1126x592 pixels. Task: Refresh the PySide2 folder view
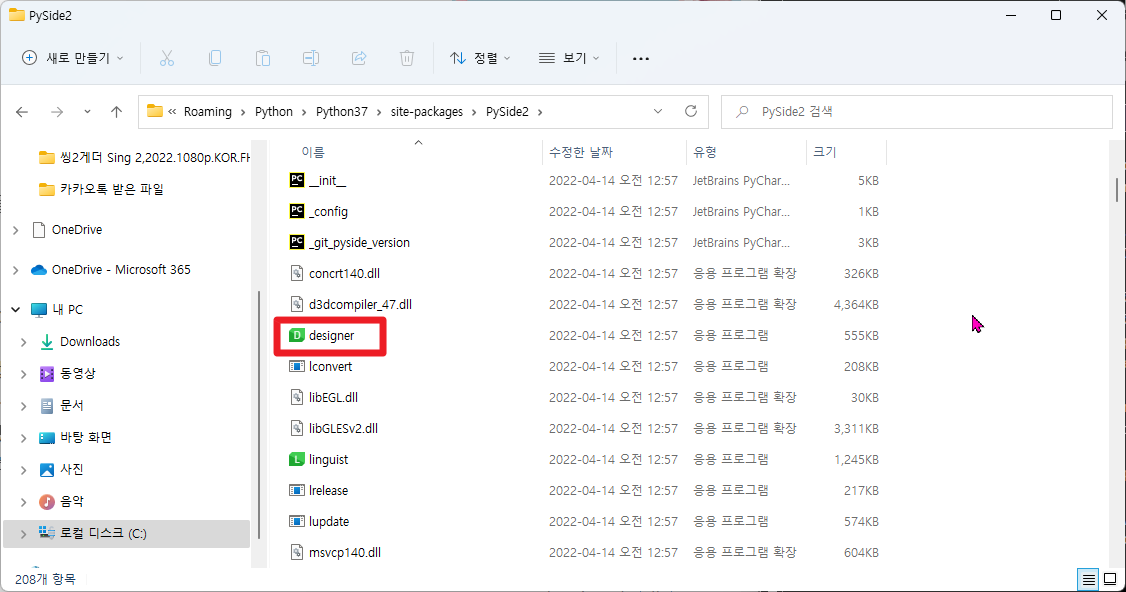pyautogui.click(x=691, y=111)
